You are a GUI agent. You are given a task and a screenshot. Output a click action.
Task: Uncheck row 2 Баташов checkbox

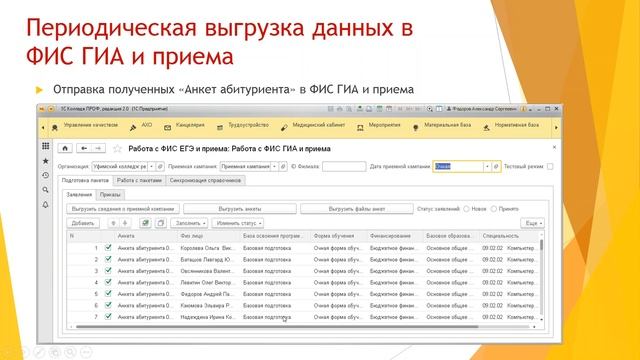coord(108,259)
